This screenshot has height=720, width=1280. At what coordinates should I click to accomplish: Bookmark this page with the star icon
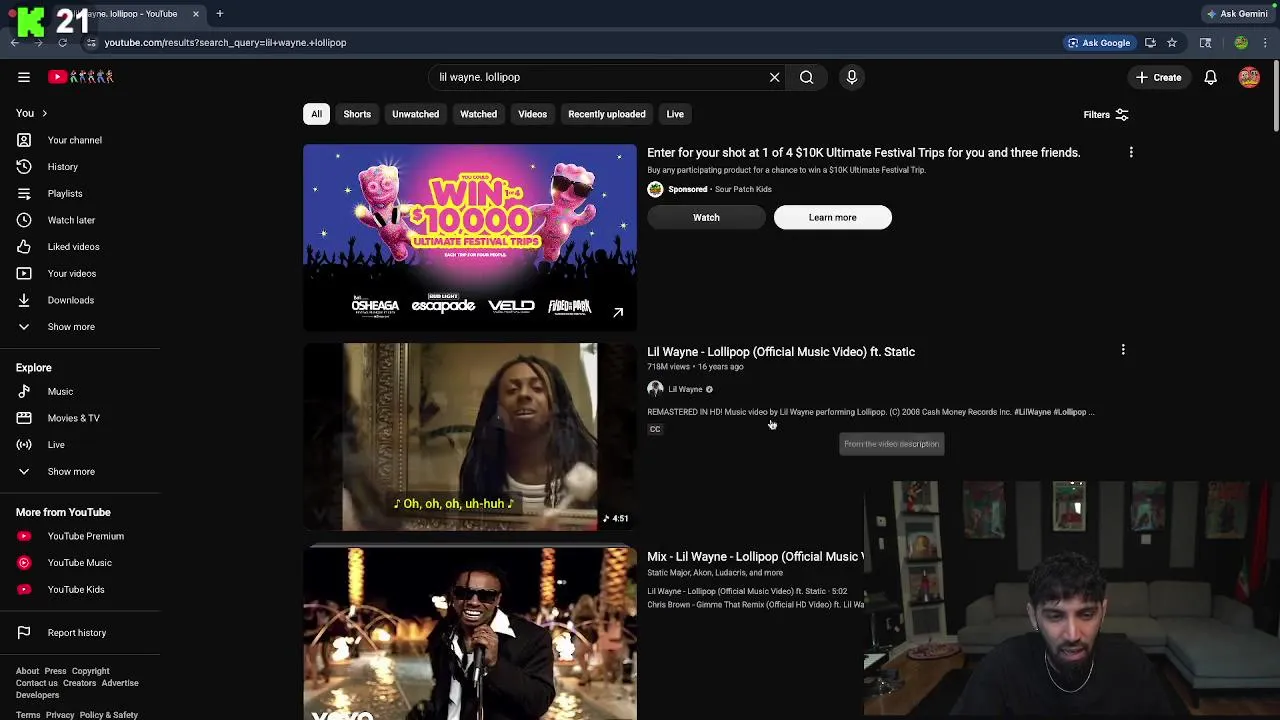1172,43
